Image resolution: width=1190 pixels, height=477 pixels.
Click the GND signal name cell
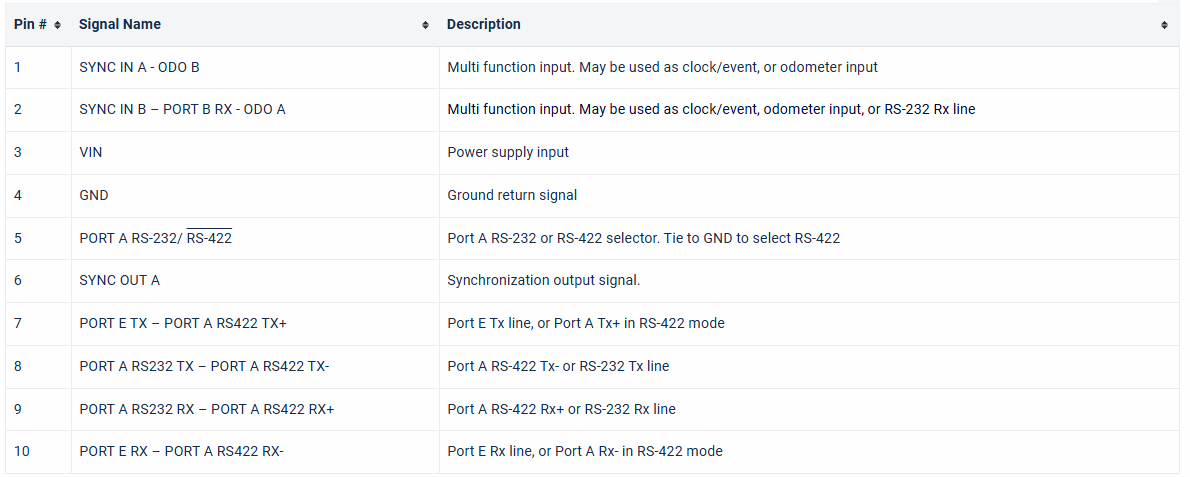94,195
